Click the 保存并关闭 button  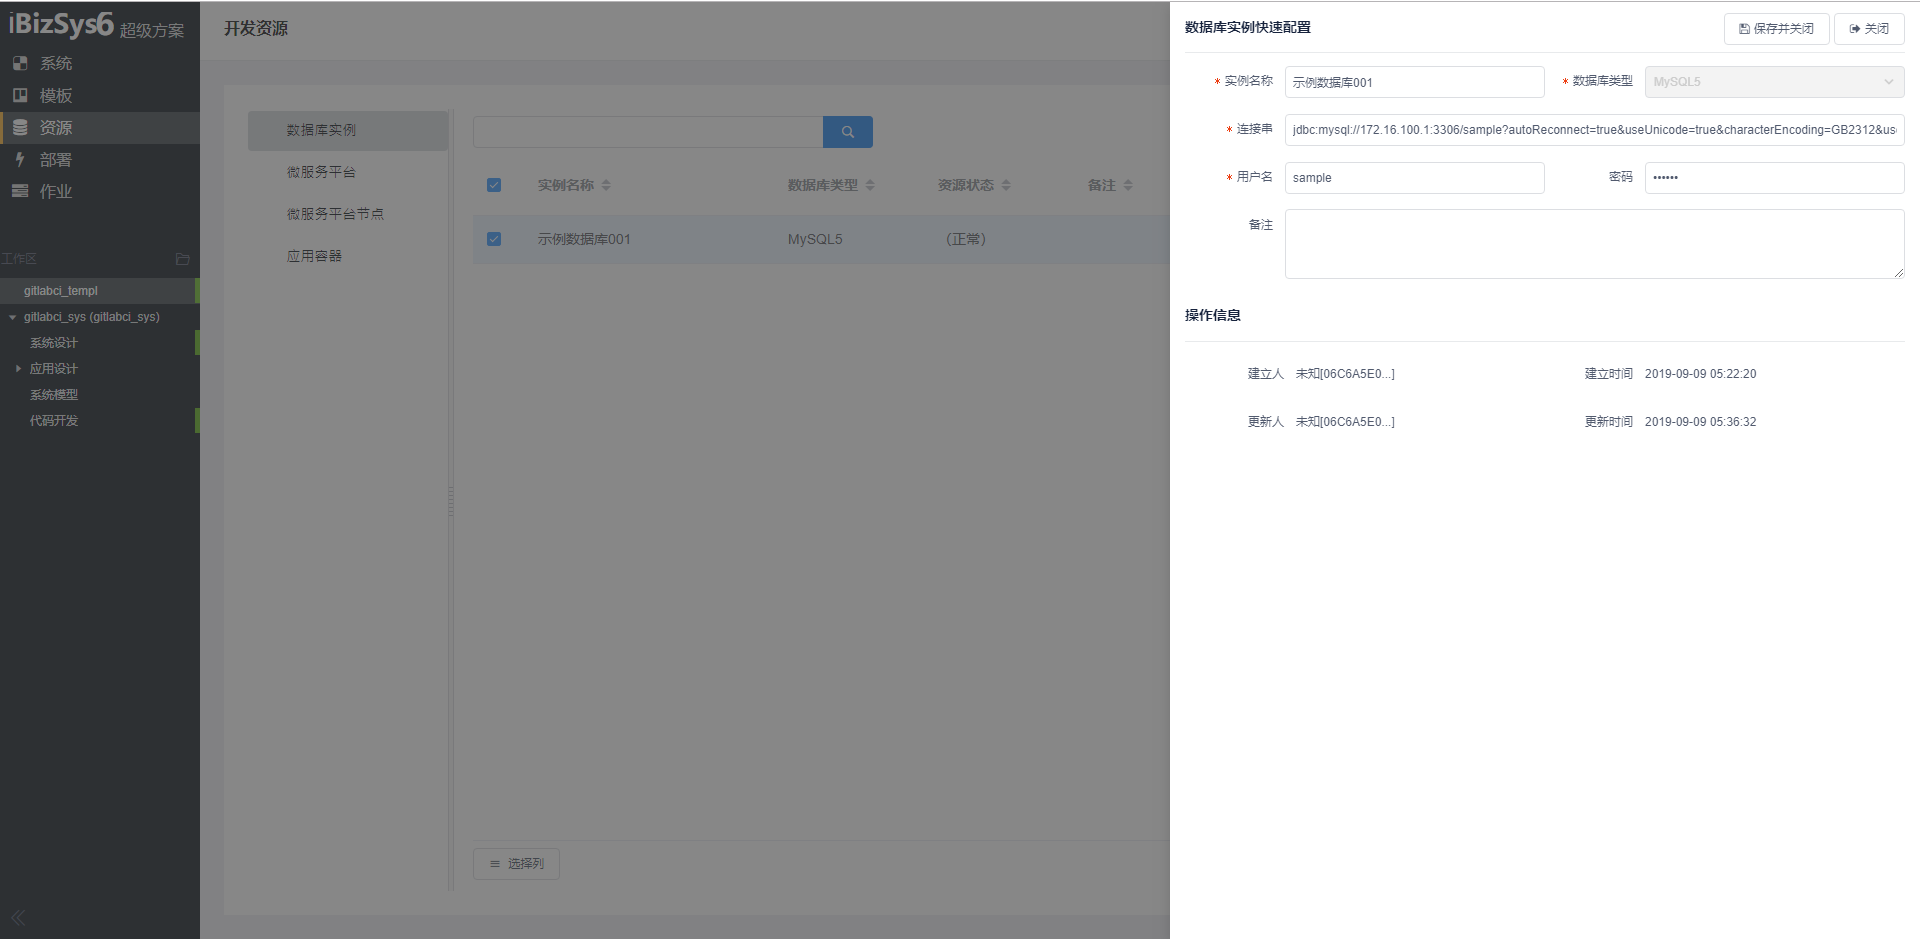pos(1776,29)
